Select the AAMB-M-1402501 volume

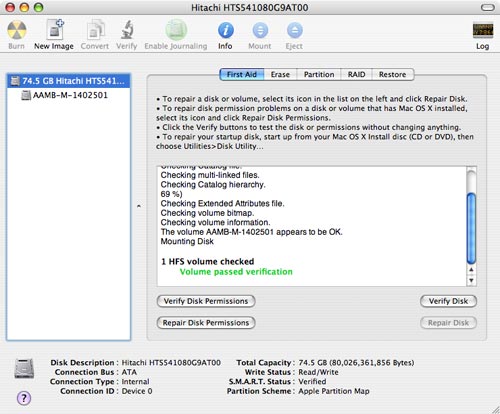(x=69, y=95)
